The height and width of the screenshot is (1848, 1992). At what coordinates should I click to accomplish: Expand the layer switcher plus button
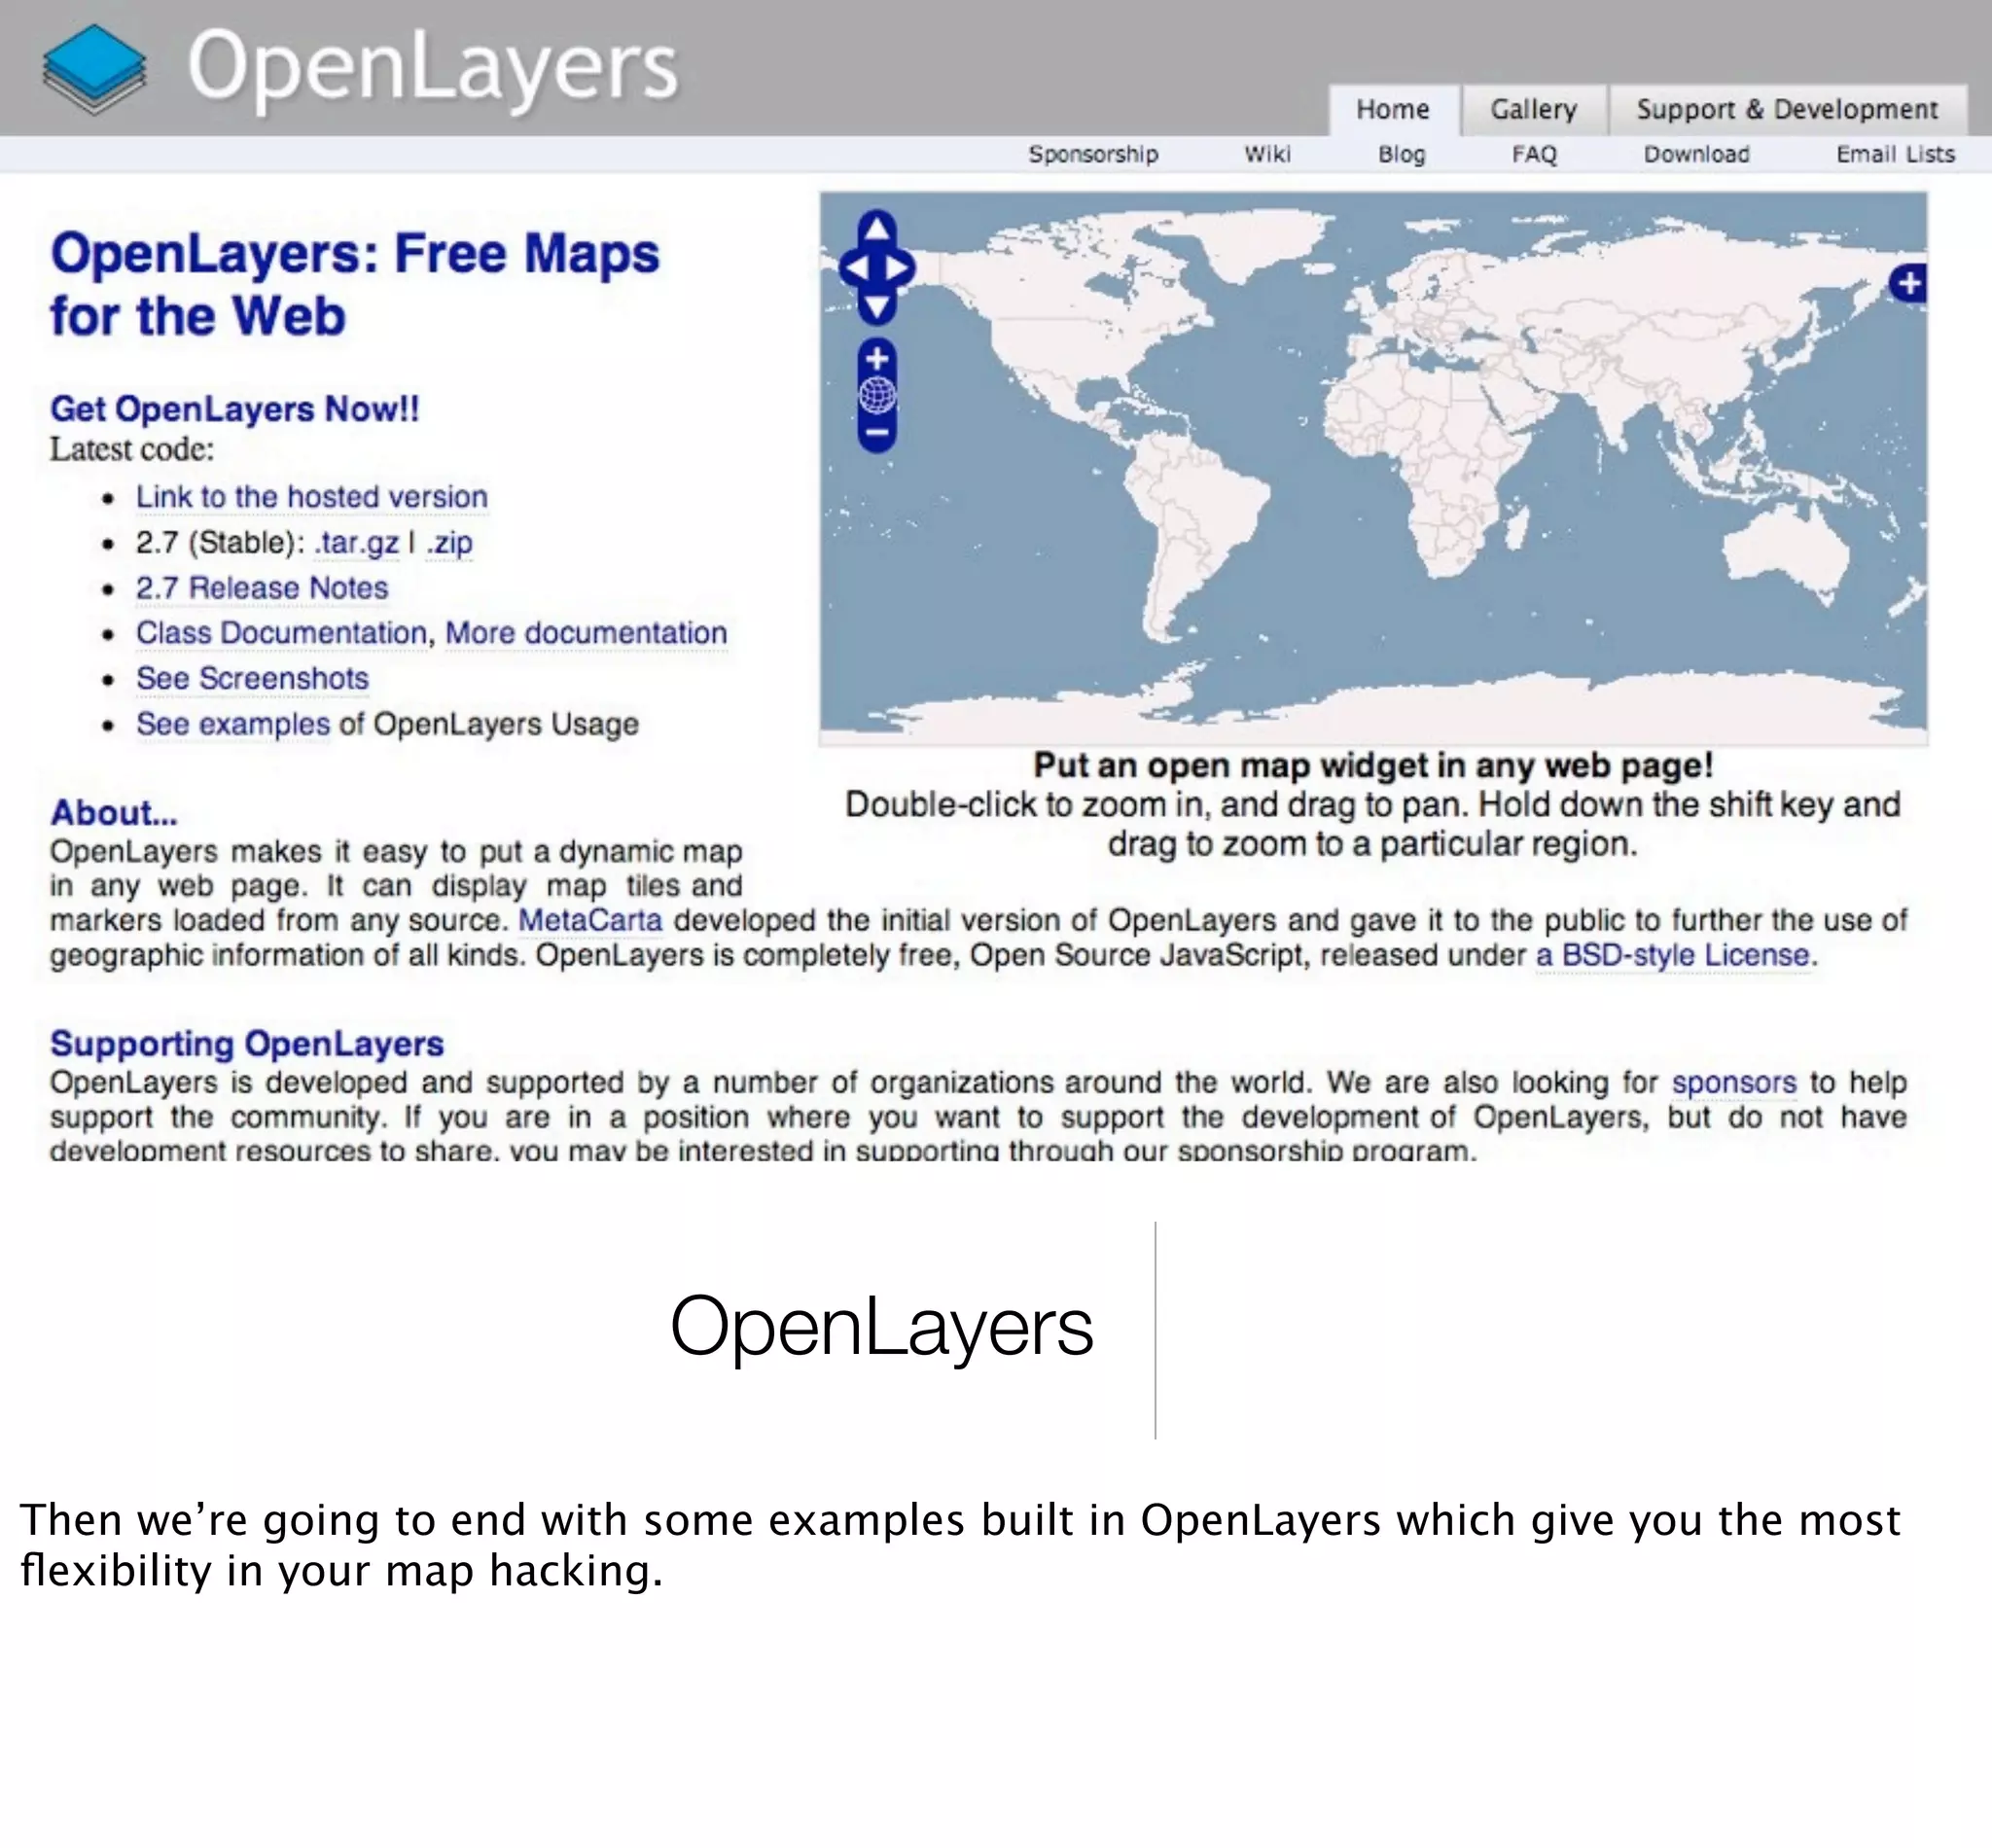[x=1908, y=284]
